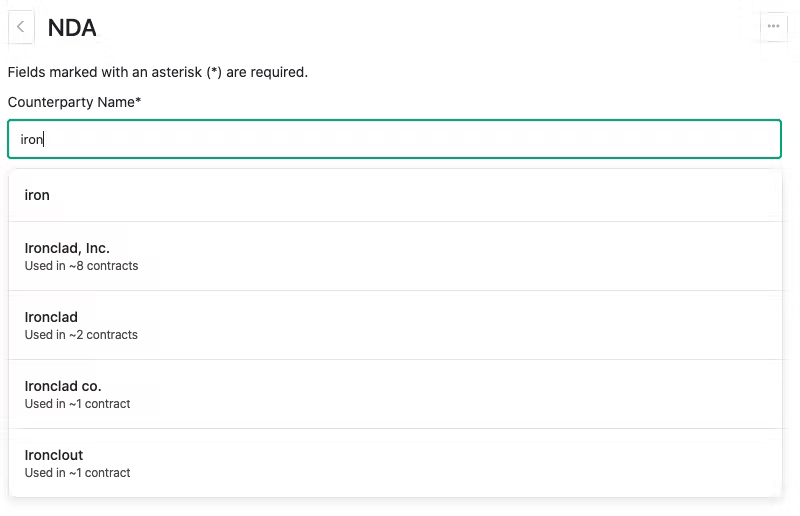
Task: Click blank area of the Ironclad, Inc. row
Action: (459, 256)
